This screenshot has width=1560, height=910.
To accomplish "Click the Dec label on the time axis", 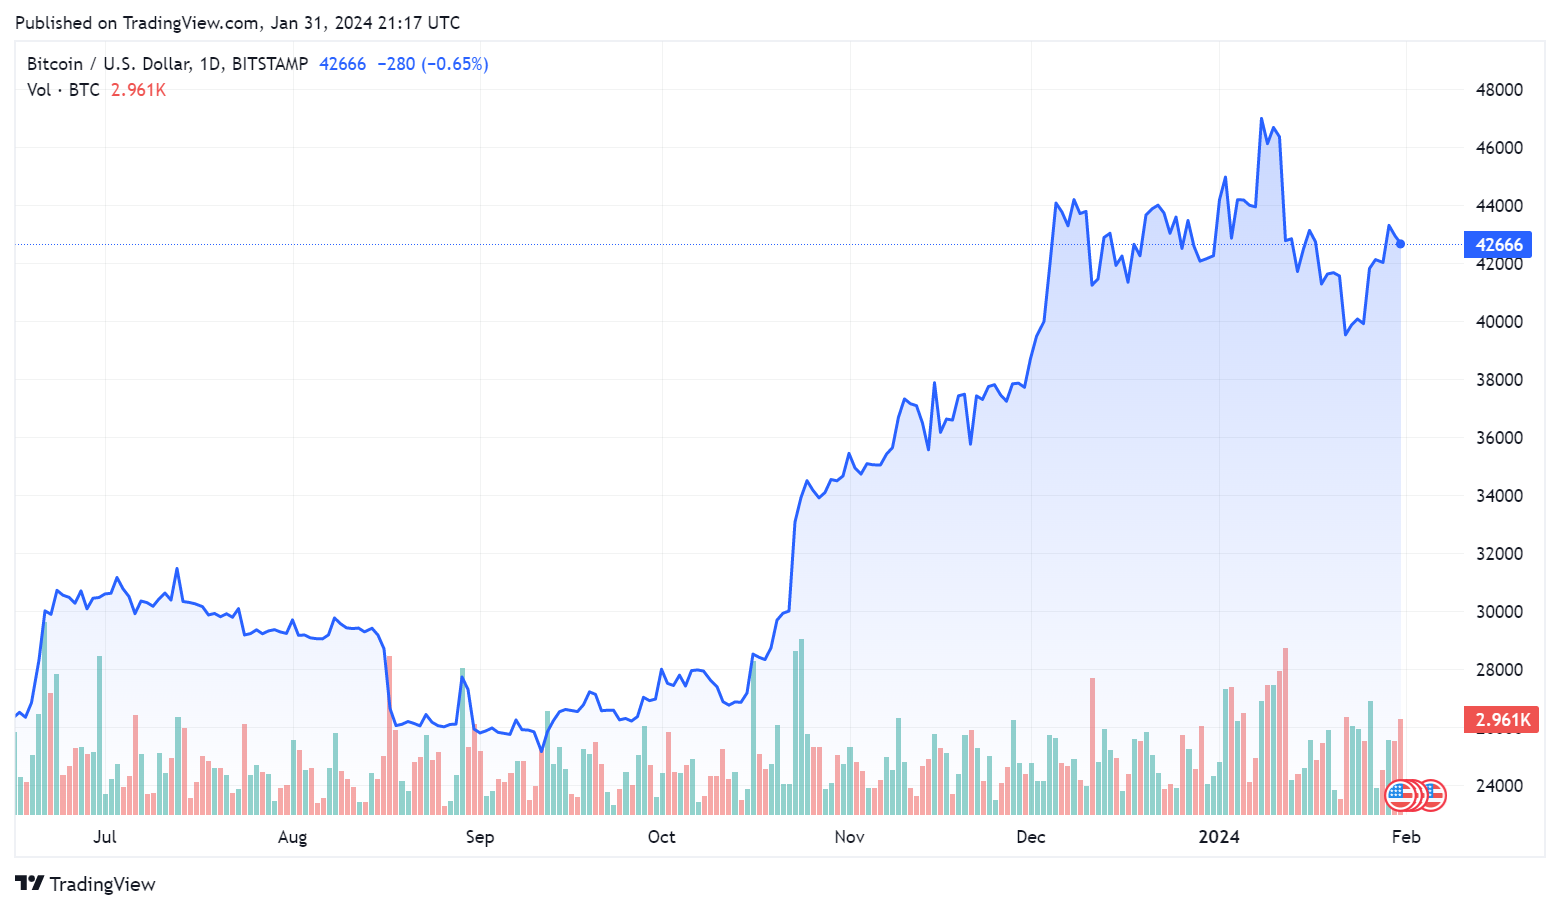I will (x=1030, y=837).
